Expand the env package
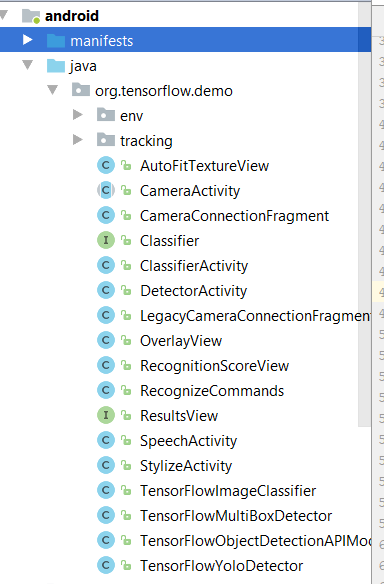384x584 pixels. (x=77, y=115)
